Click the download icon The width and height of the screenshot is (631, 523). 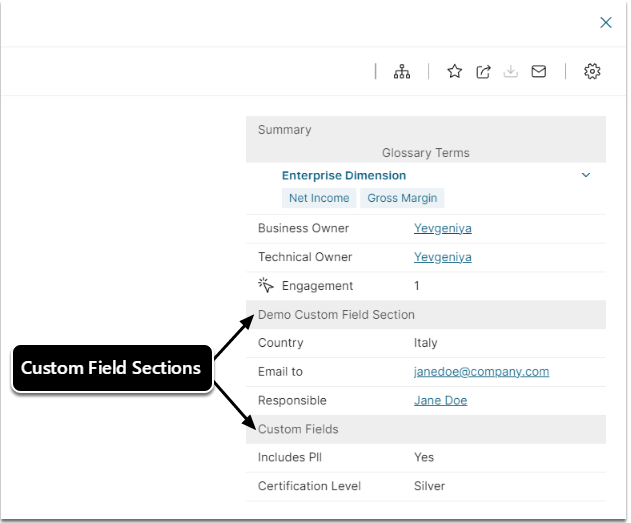pos(511,72)
